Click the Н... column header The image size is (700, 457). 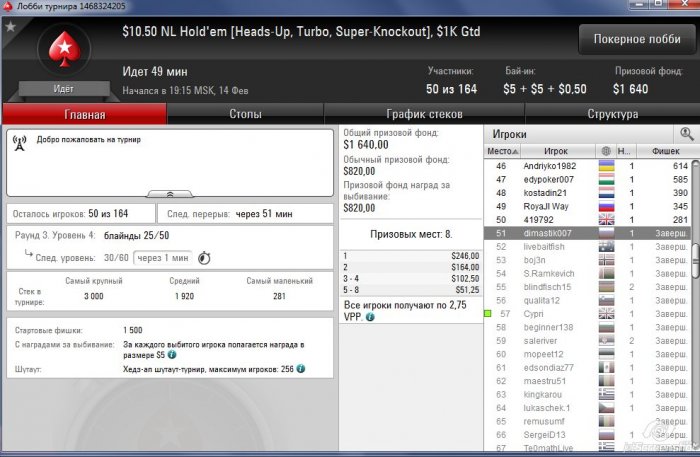pyautogui.click(x=626, y=151)
